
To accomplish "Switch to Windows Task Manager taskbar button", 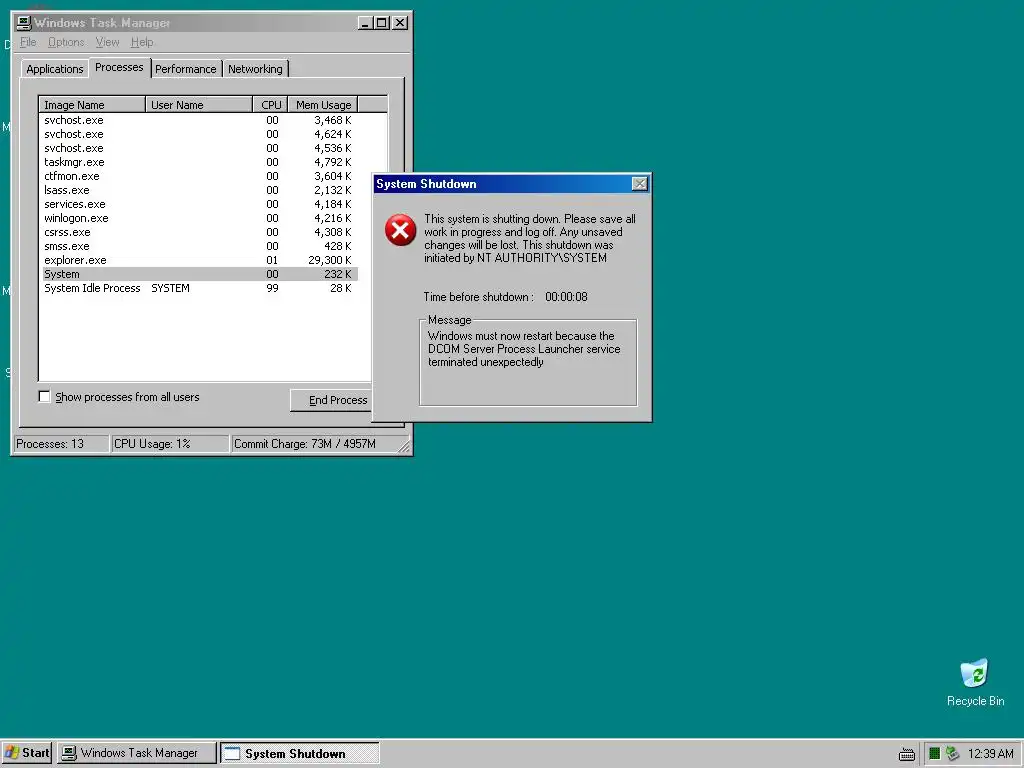I will tap(136, 753).
